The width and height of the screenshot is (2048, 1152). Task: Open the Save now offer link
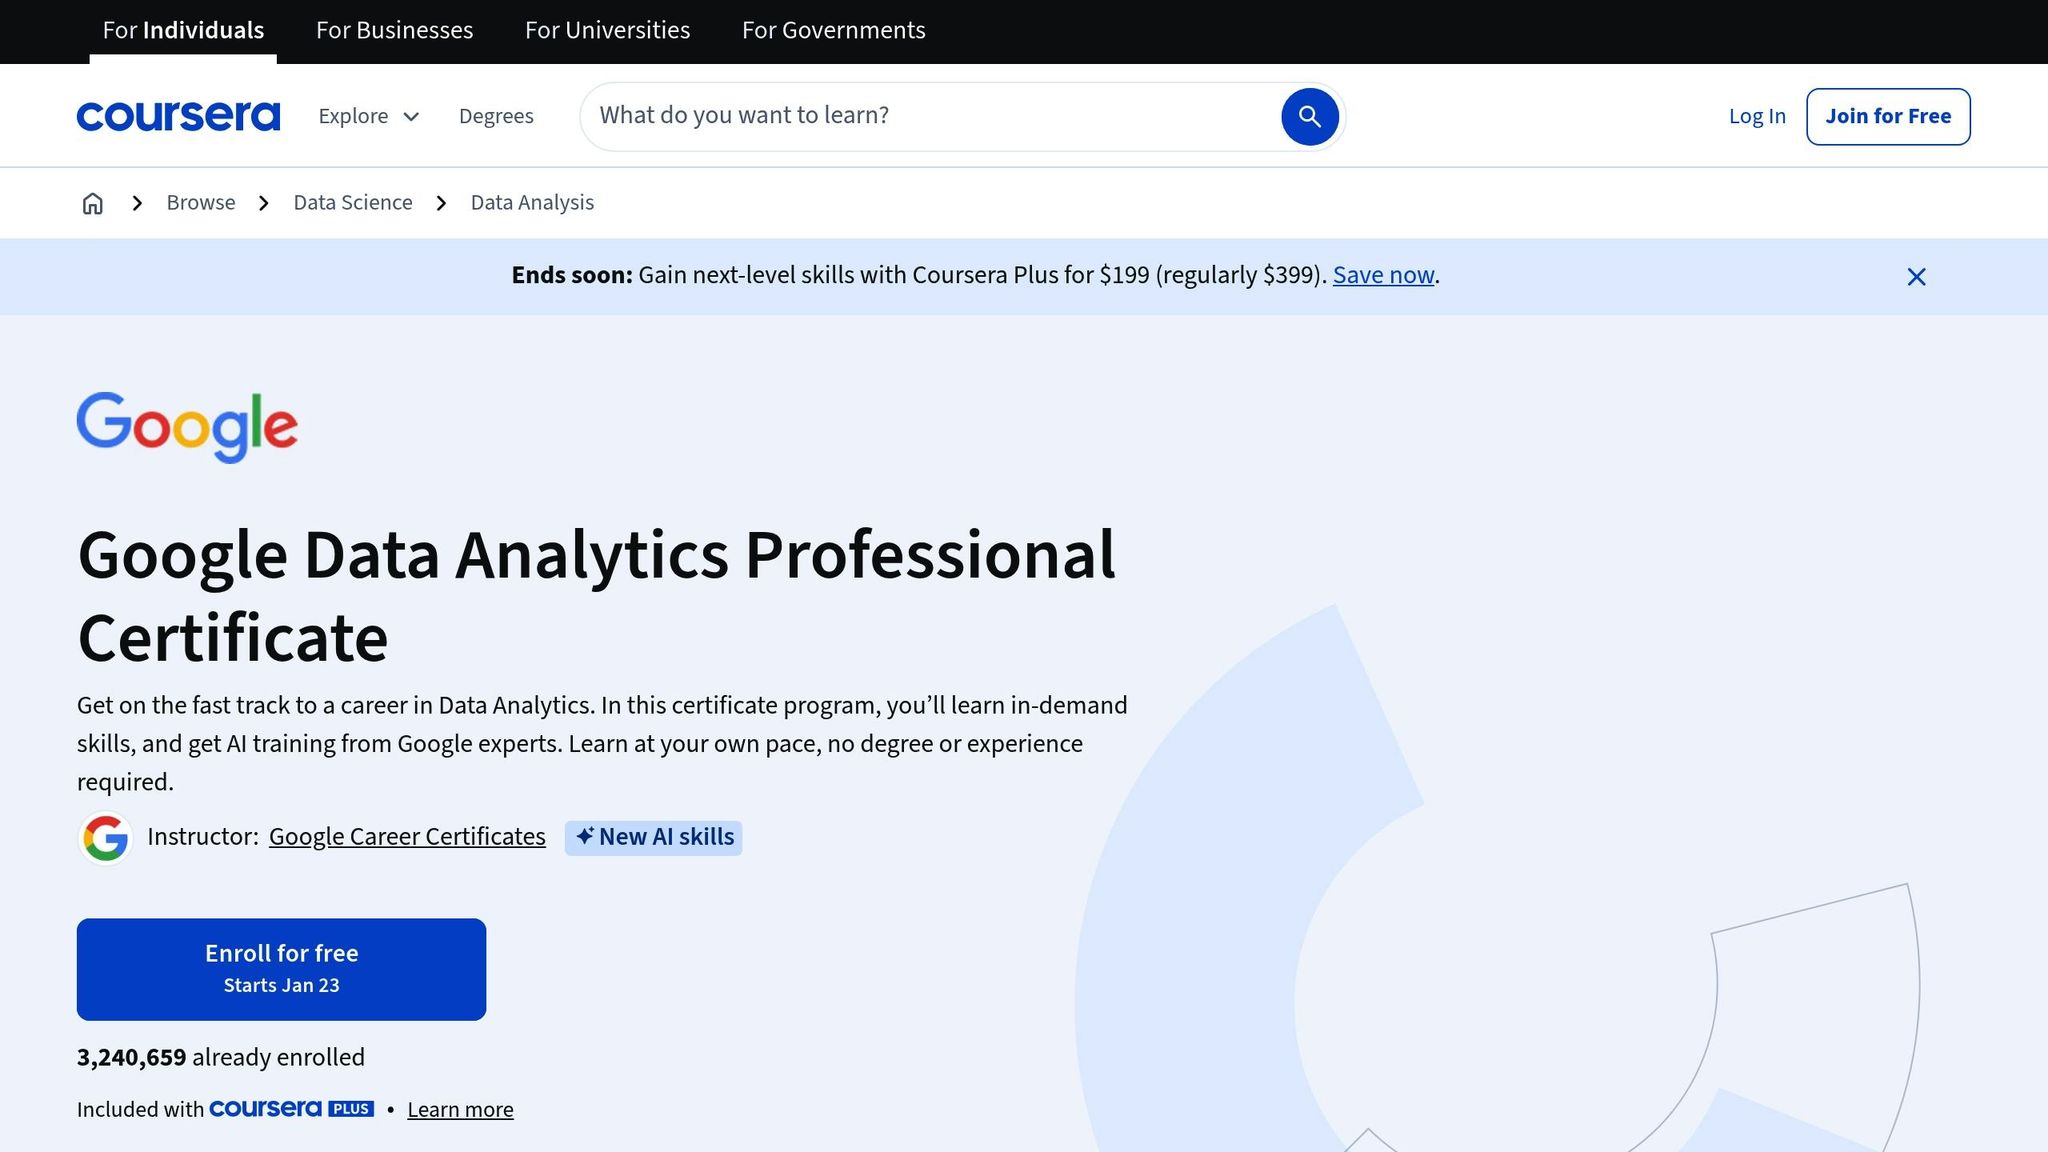1382,274
